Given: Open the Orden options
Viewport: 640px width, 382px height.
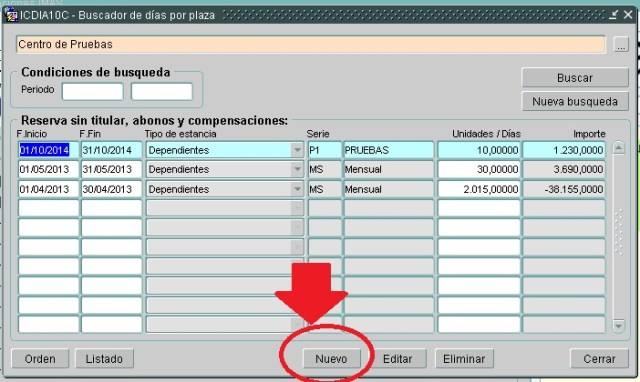Looking at the screenshot, I should tap(40, 359).
